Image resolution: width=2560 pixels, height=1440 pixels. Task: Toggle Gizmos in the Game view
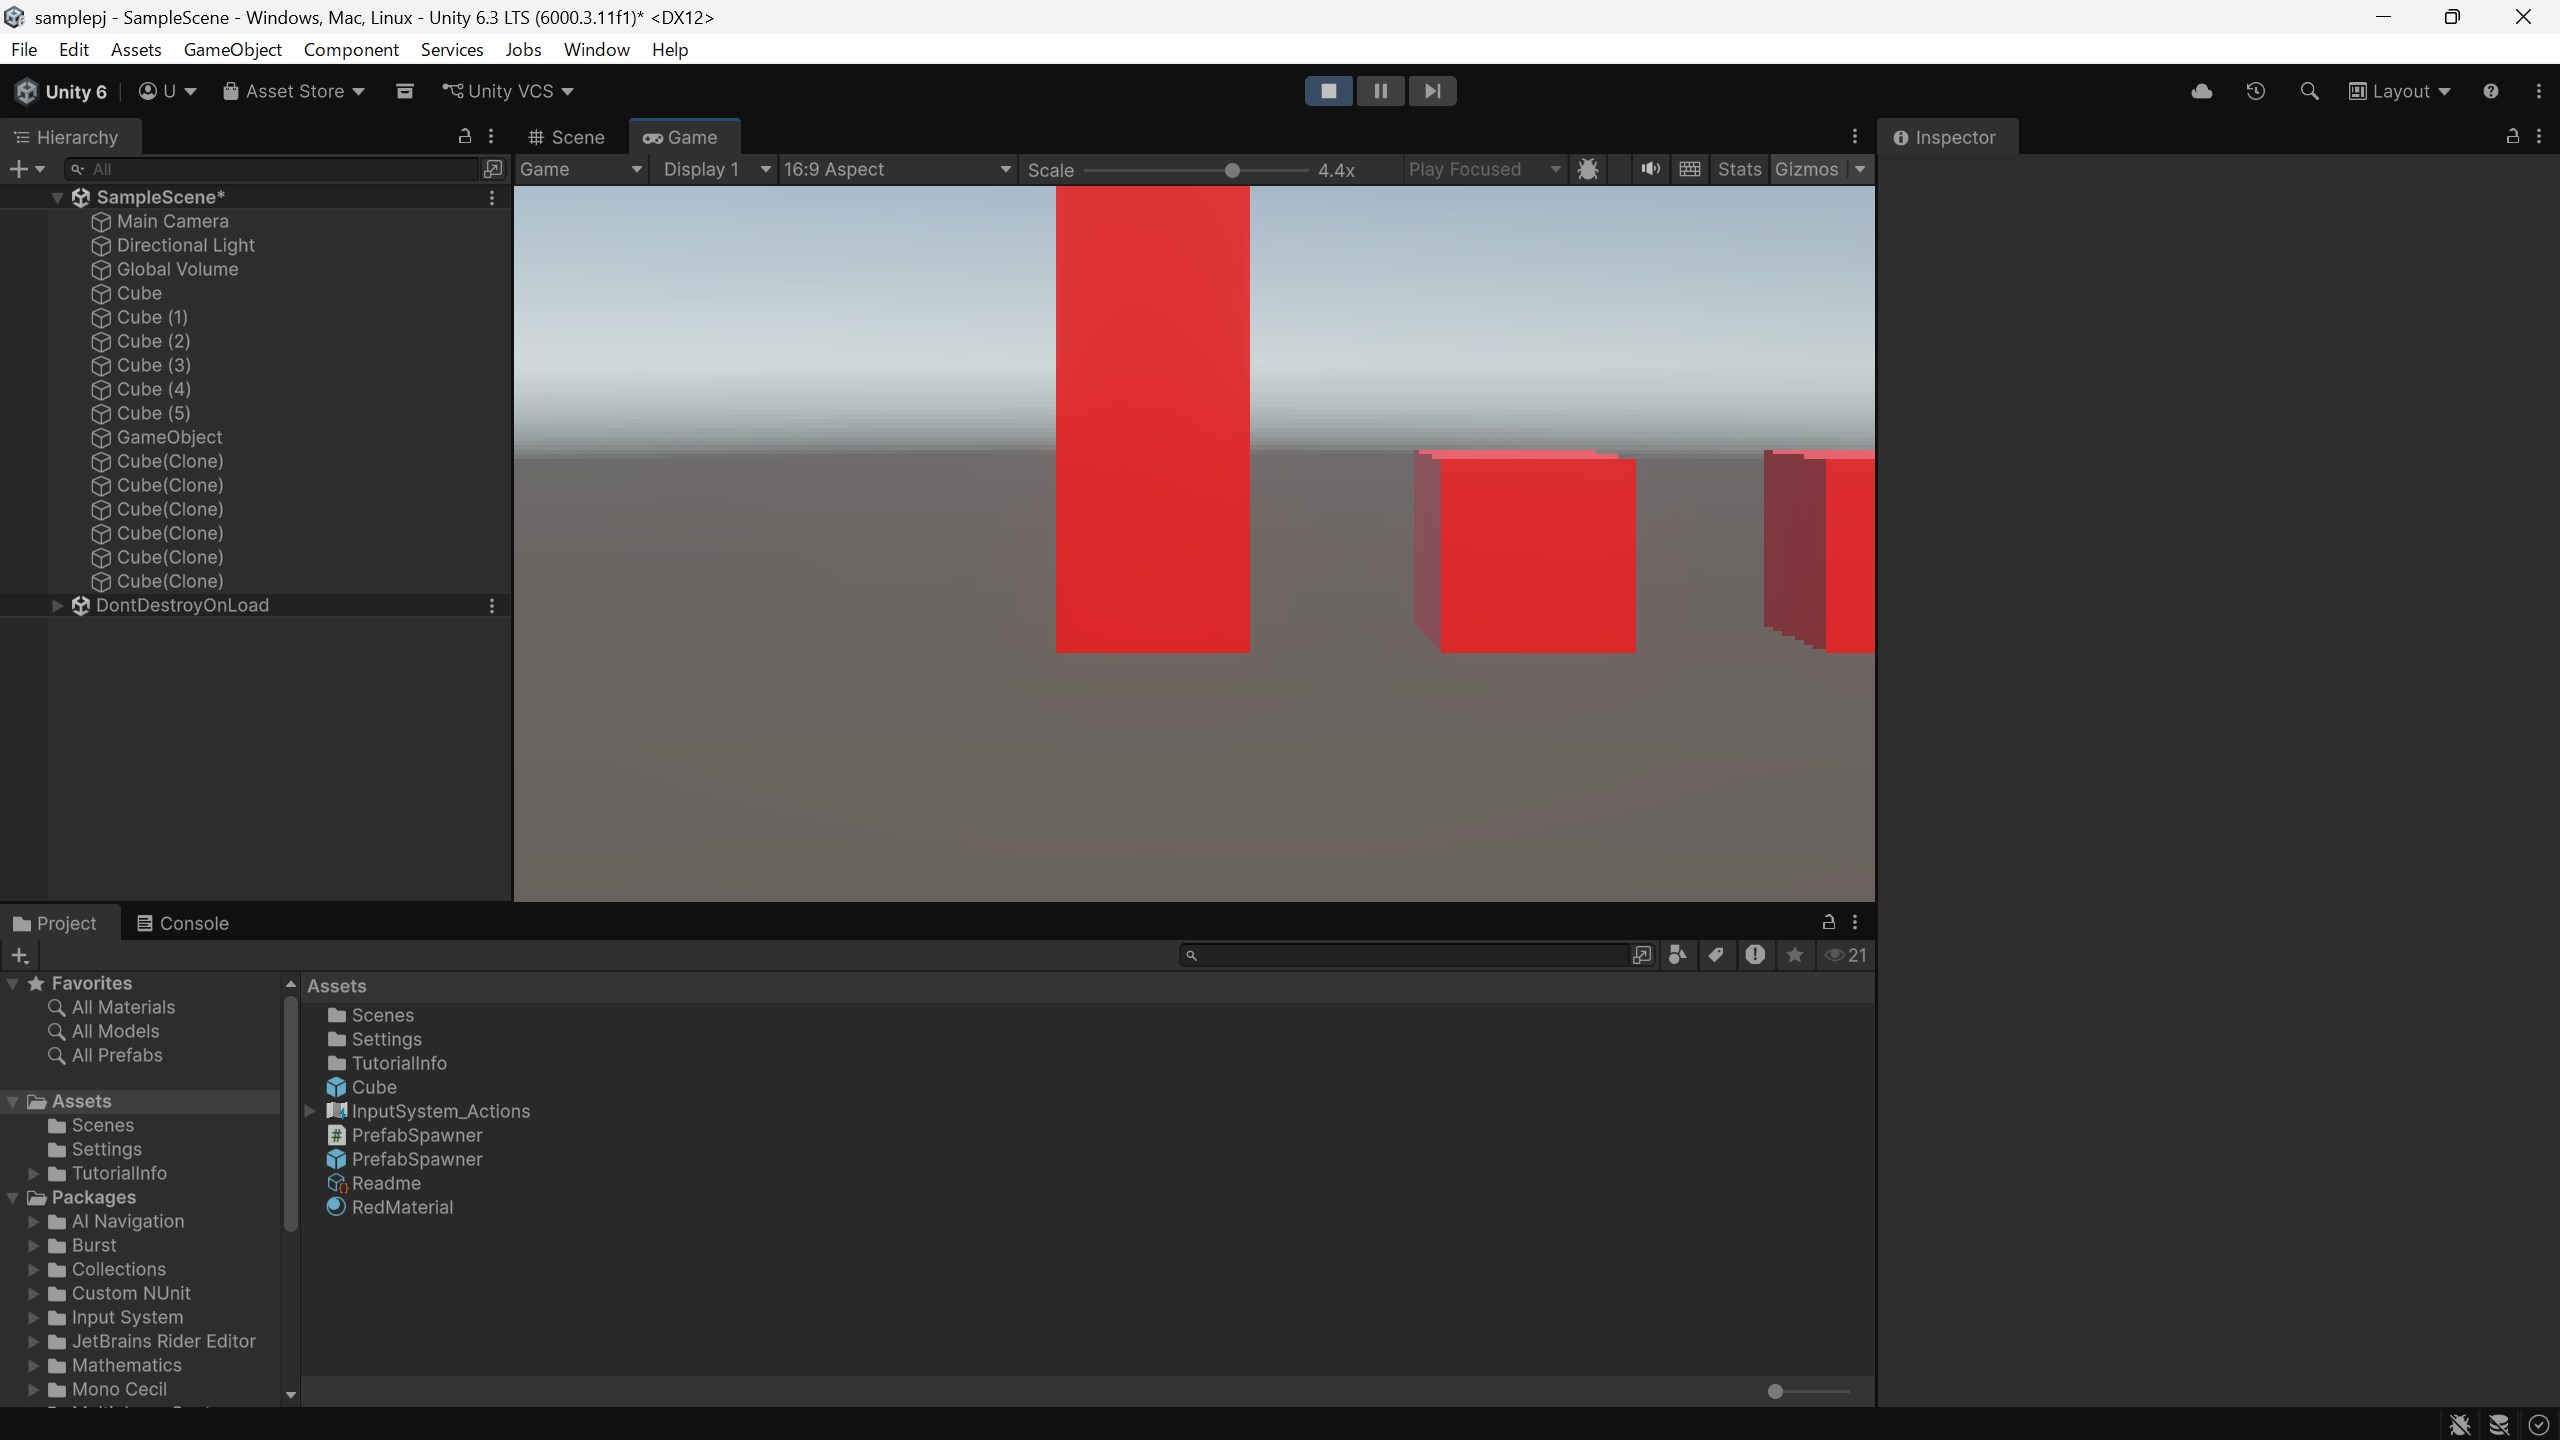[x=1806, y=169]
